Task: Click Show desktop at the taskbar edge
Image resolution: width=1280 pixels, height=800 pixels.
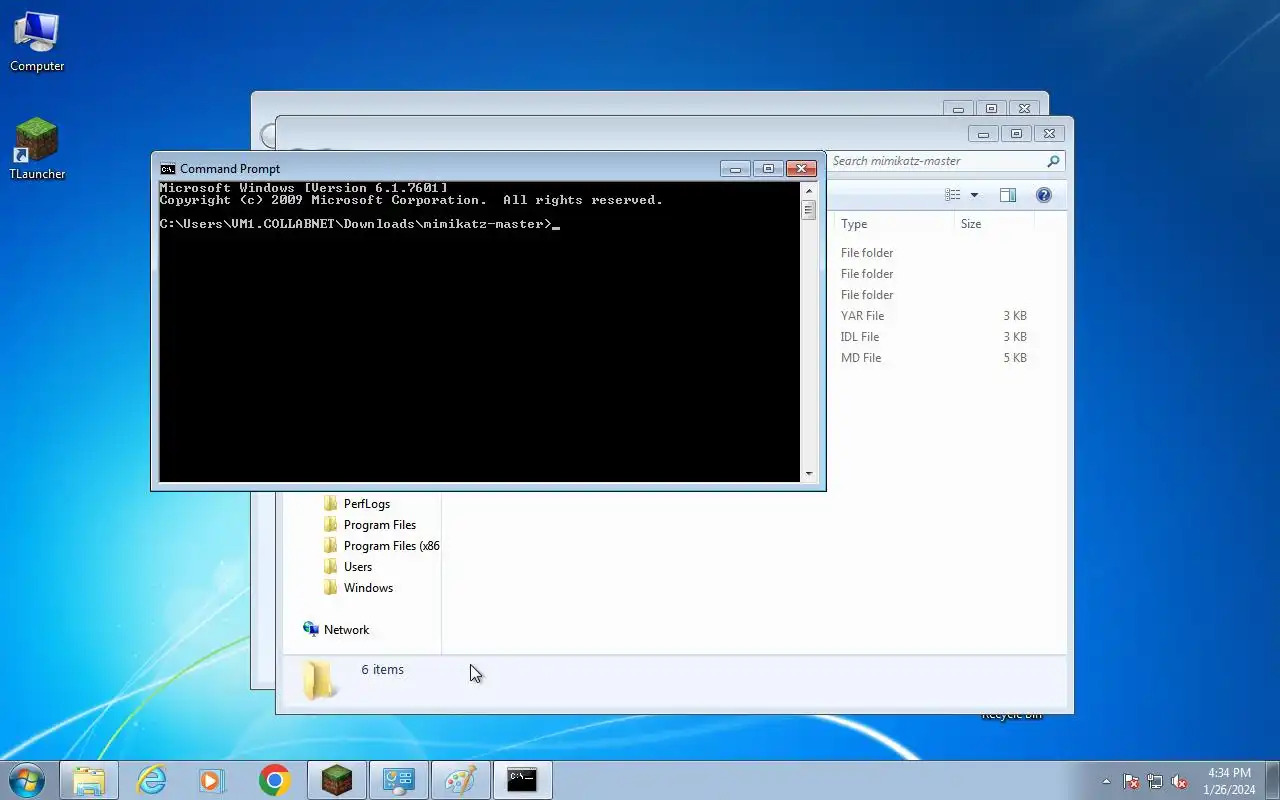Action: (1272, 781)
